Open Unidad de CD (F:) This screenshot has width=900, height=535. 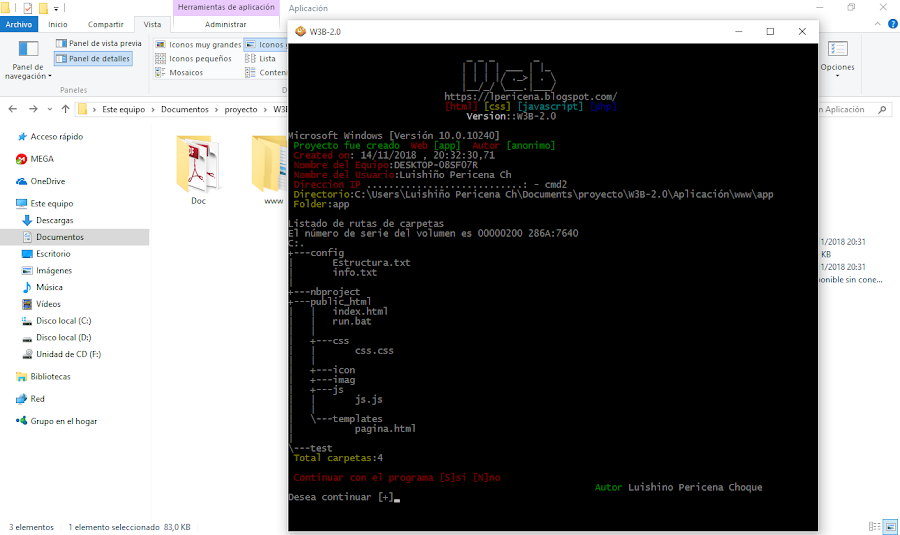point(61,354)
